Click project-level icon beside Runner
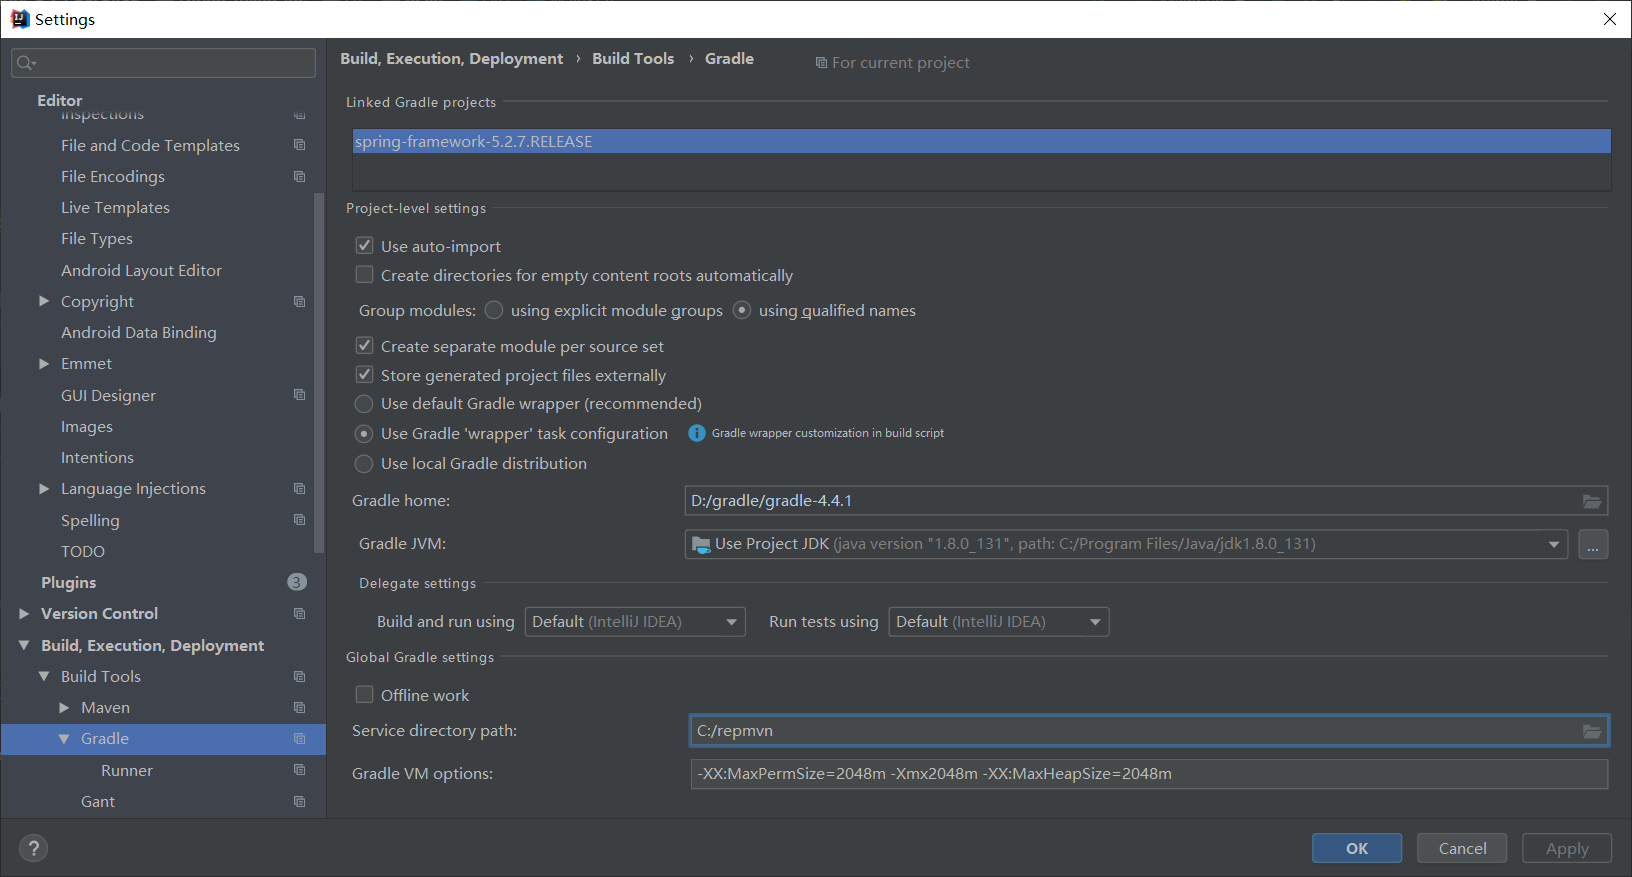The height and width of the screenshot is (877, 1632). 299,770
